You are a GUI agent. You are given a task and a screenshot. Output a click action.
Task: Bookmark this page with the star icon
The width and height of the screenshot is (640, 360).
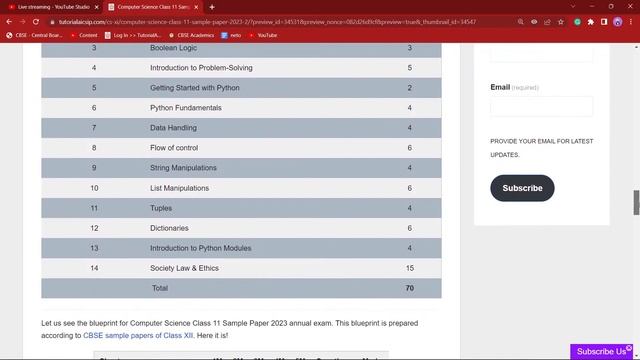pyautogui.click(x=561, y=22)
